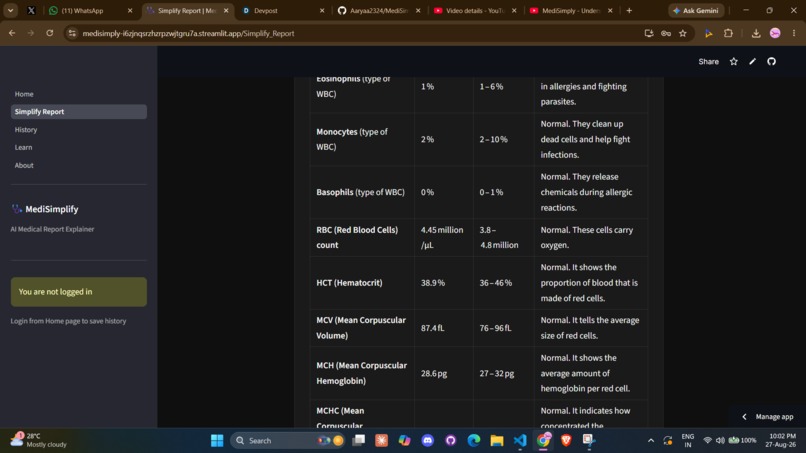Close the Devpost tab
806x453 pixels.
(x=322, y=10)
